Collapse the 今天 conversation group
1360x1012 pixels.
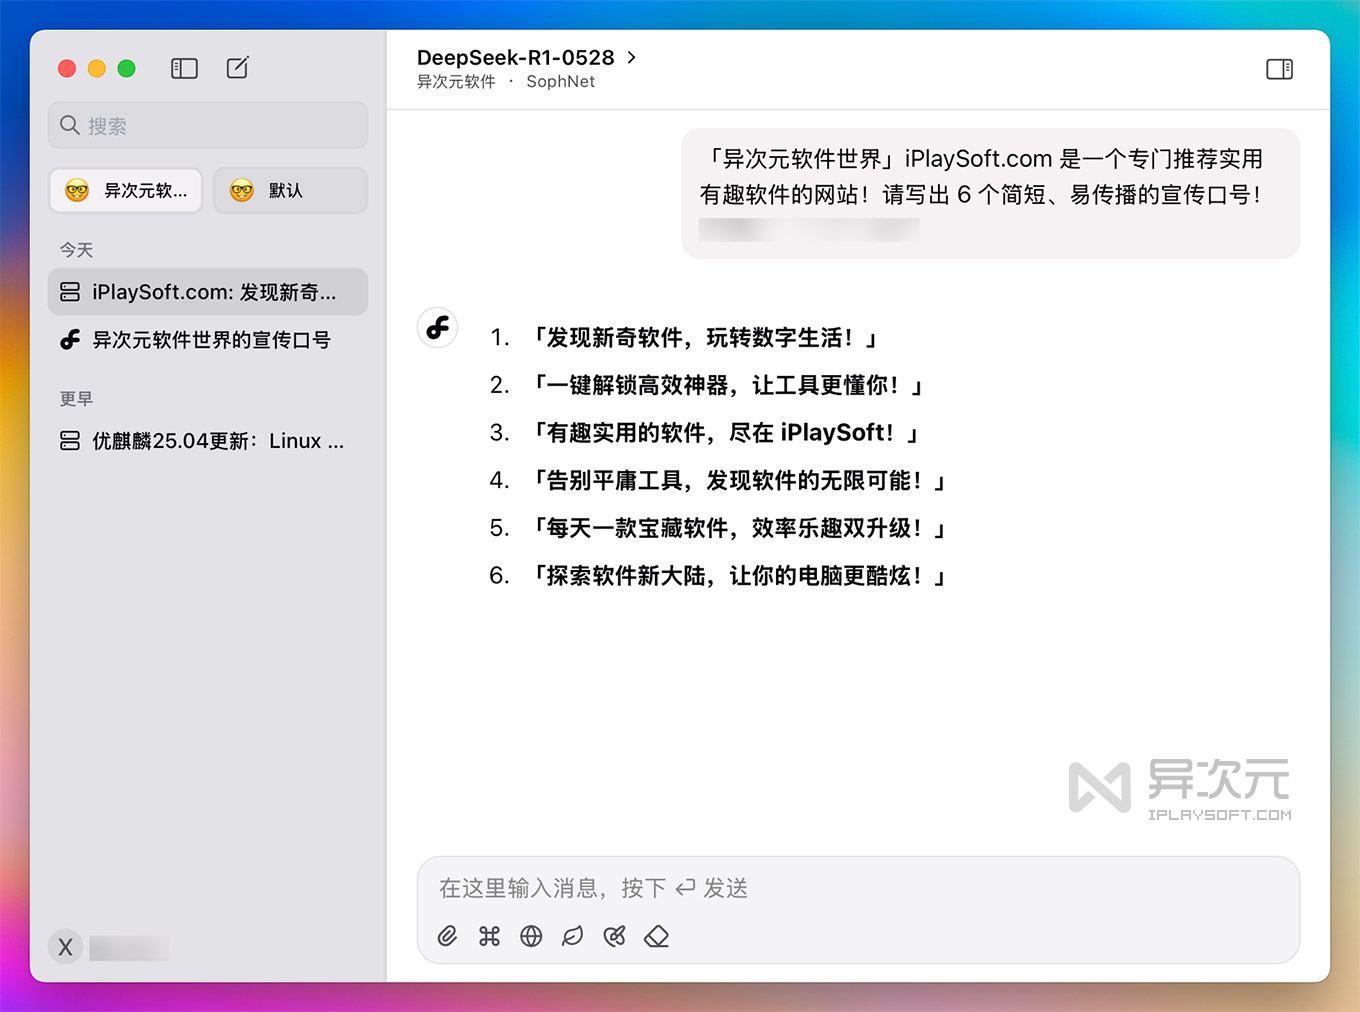coord(76,250)
